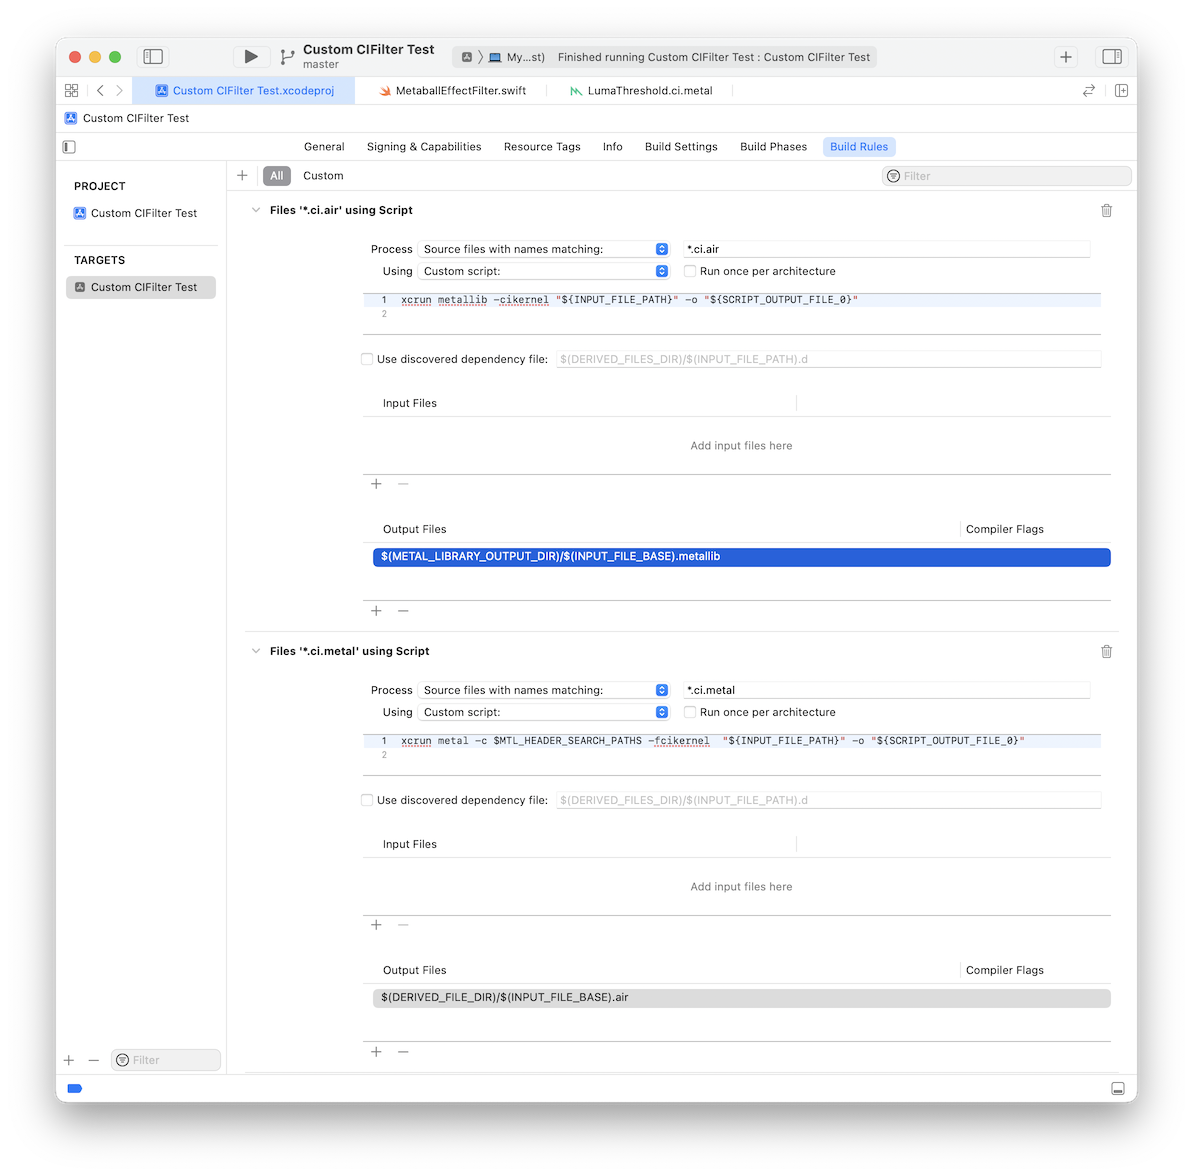
Task: Open the Resource Tags tab
Action: click(542, 147)
